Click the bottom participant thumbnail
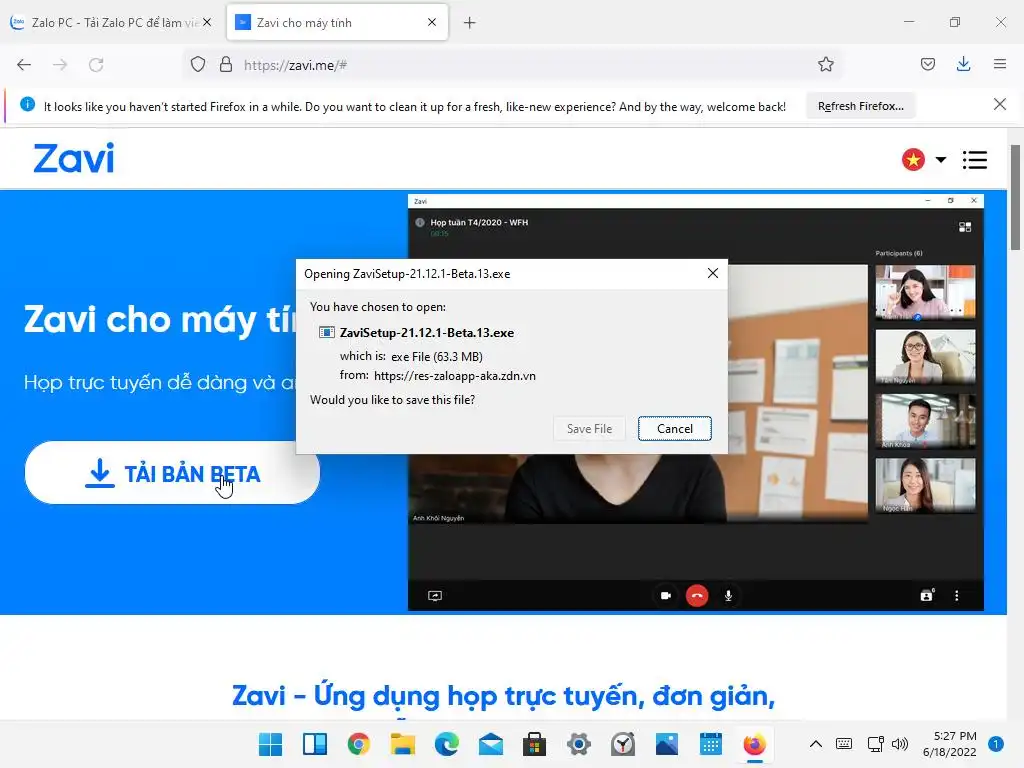The image size is (1024, 768). tap(925, 485)
